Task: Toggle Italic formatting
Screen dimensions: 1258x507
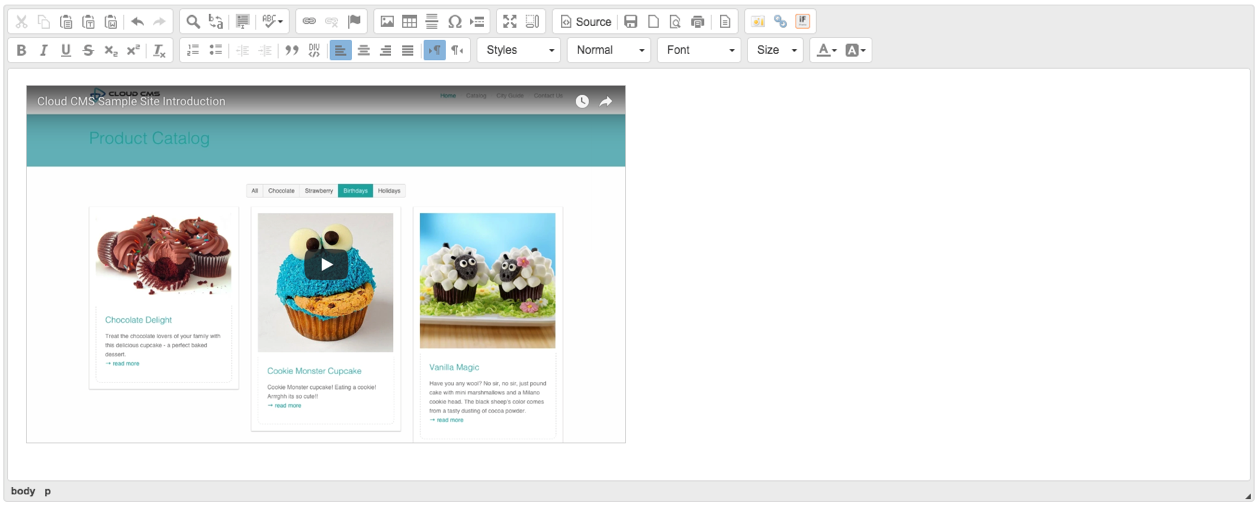Action: tap(43, 50)
